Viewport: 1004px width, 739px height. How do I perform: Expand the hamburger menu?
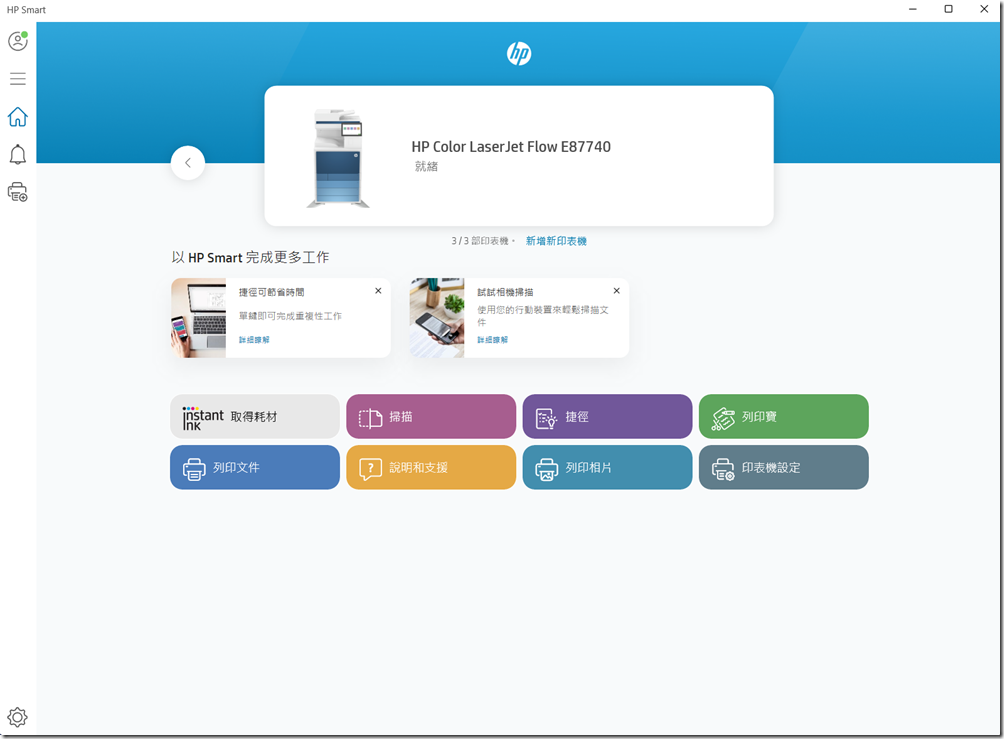(x=18, y=79)
